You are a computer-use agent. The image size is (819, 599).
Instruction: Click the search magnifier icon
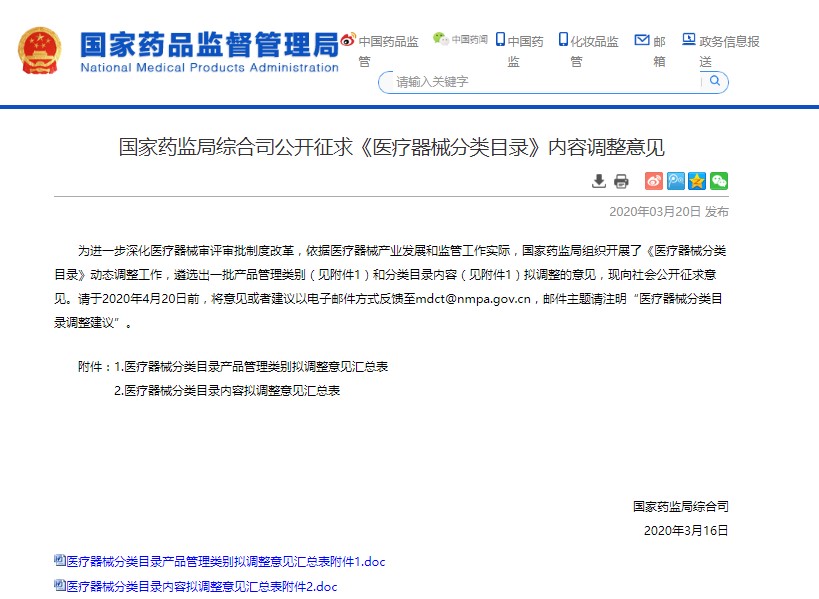coord(716,81)
